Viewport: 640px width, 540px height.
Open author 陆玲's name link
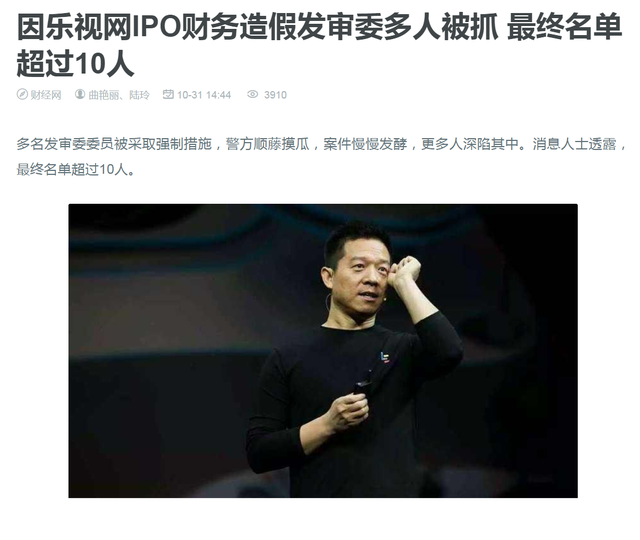point(139,95)
